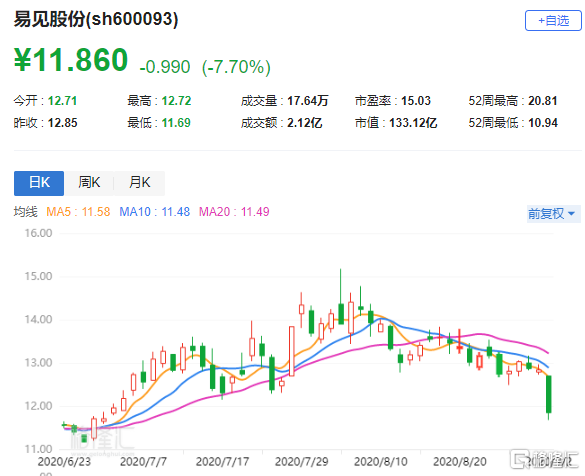585x476 pixels.
Task: Click the 16.00 y-axis label
Action: pos(38,233)
